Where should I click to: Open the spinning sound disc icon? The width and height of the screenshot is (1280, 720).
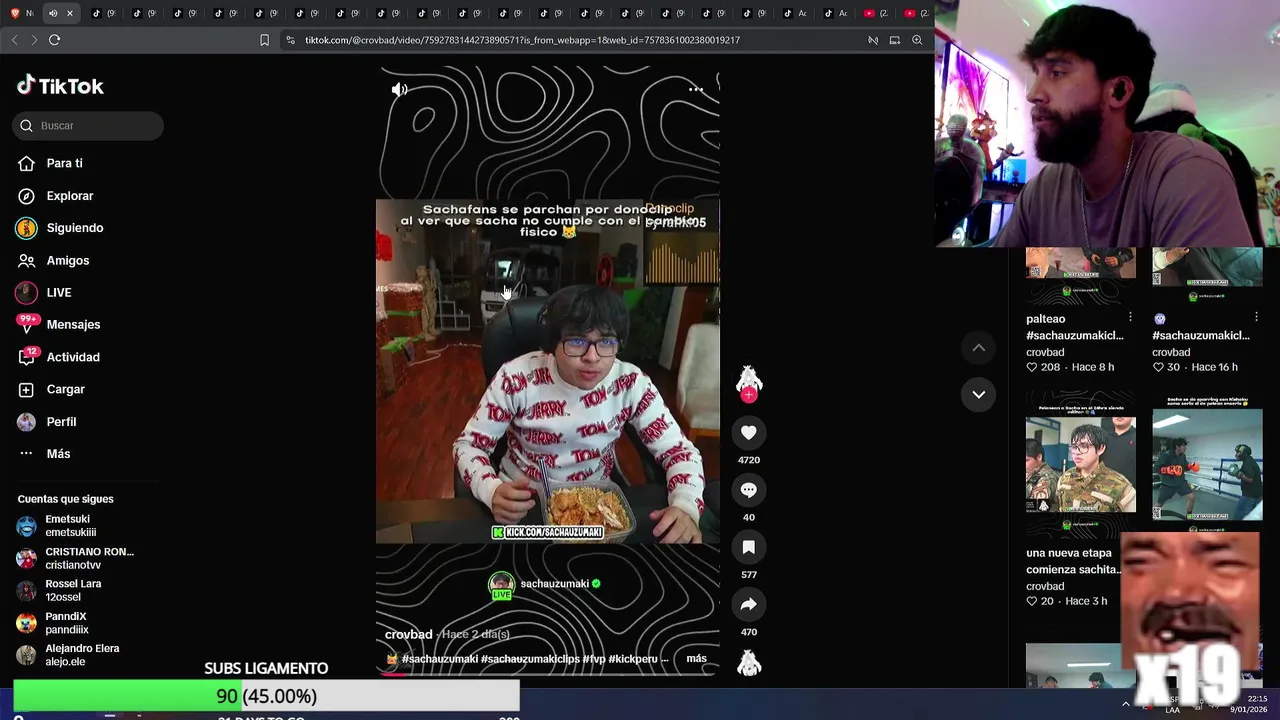[x=748, y=663]
